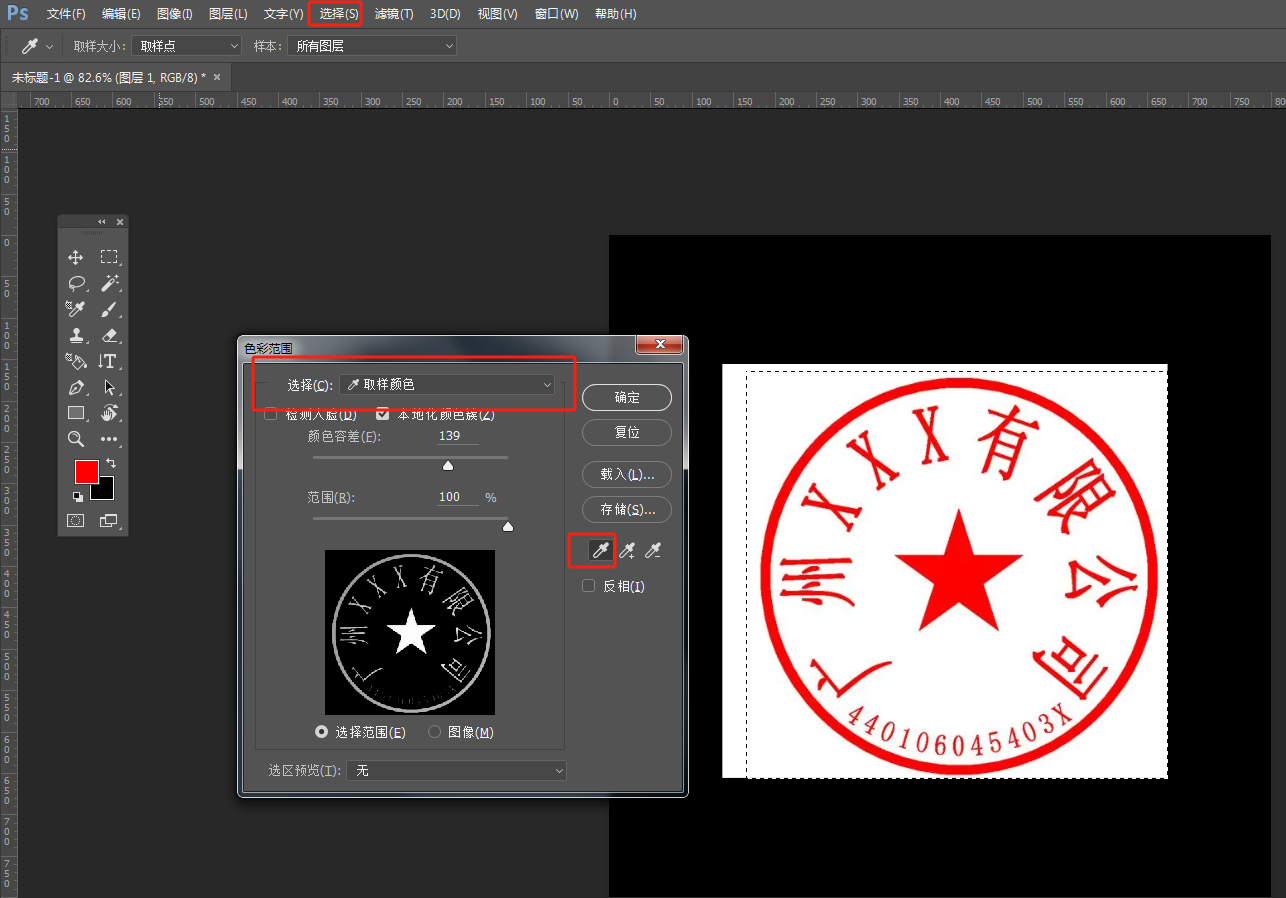Screen dimensions: 1286x898
Task: Click the 复位 reset button
Action: (x=627, y=433)
